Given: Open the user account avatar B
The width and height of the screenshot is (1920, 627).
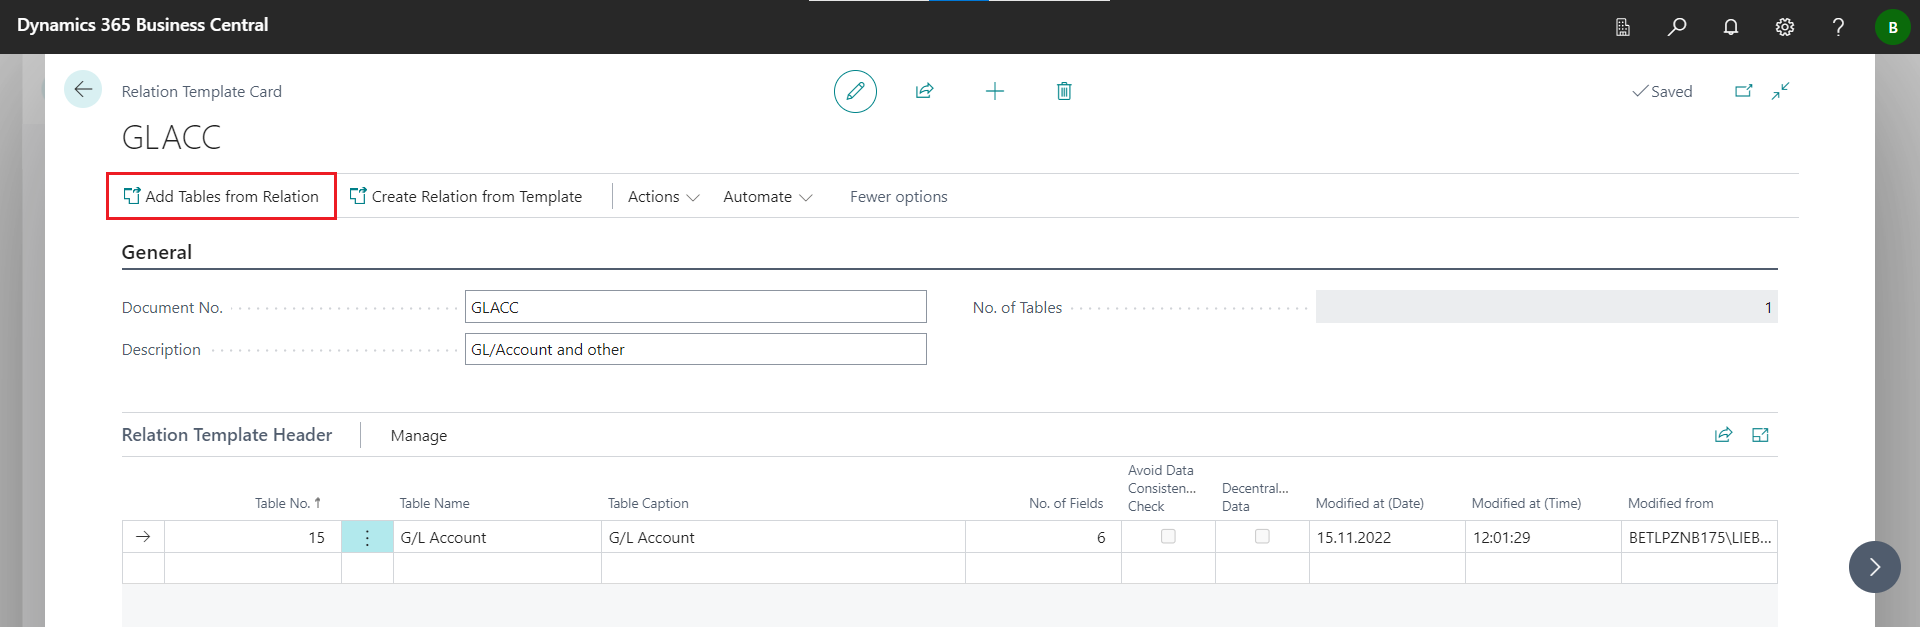Looking at the screenshot, I should point(1892,27).
